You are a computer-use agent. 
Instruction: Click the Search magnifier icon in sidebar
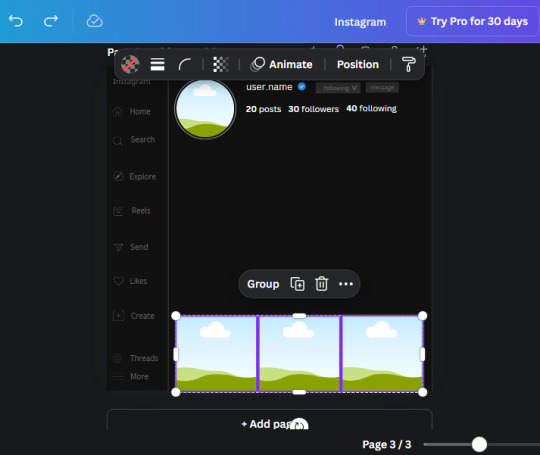tap(117, 141)
